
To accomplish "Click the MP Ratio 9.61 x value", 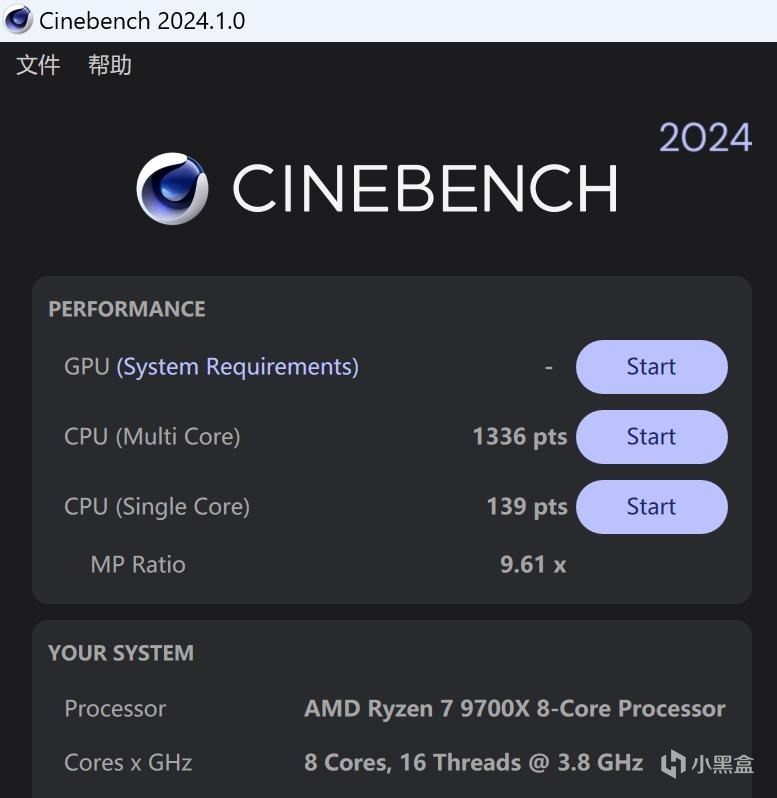I will pos(532,565).
